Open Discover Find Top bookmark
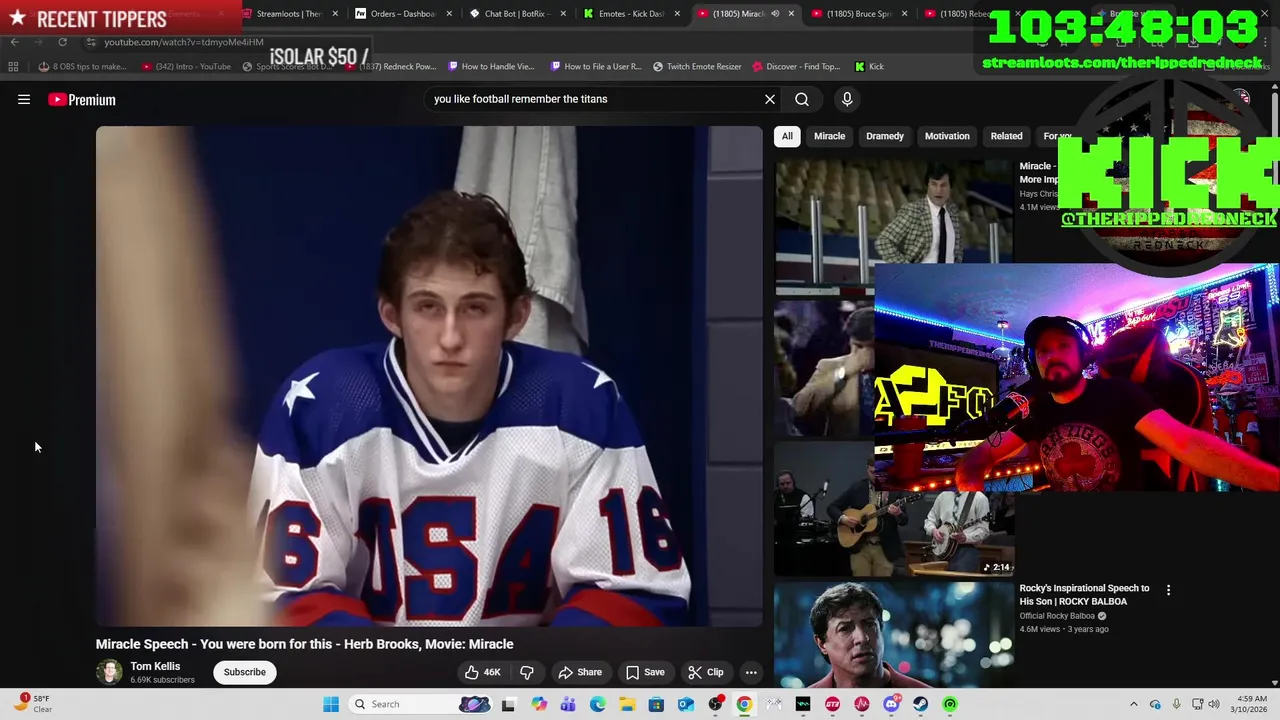The width and height of the screenshot is (1280, 720). click(796, 67)
